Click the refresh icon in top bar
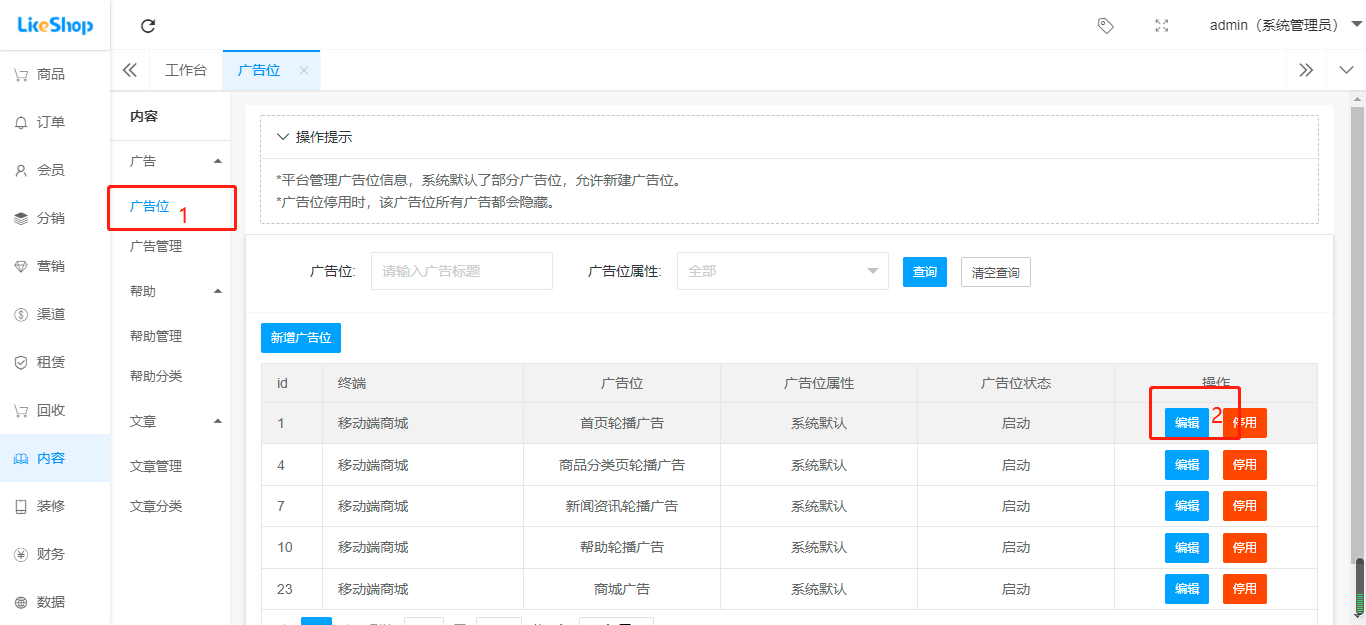1366x625 pixels. [148, 26]
